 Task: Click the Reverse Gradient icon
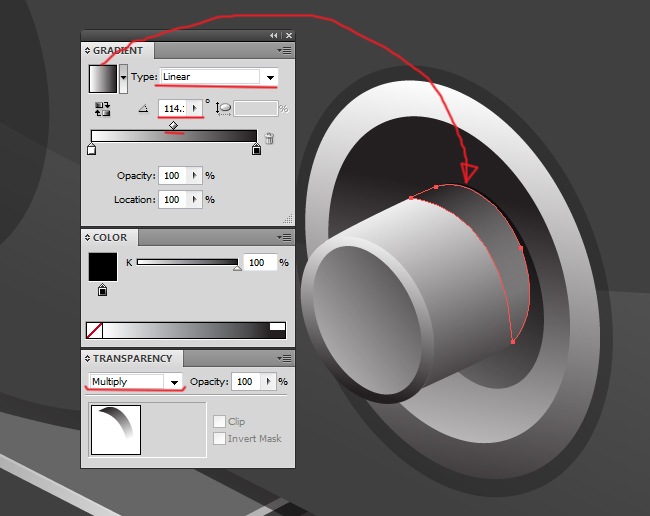tap(102, 109)
